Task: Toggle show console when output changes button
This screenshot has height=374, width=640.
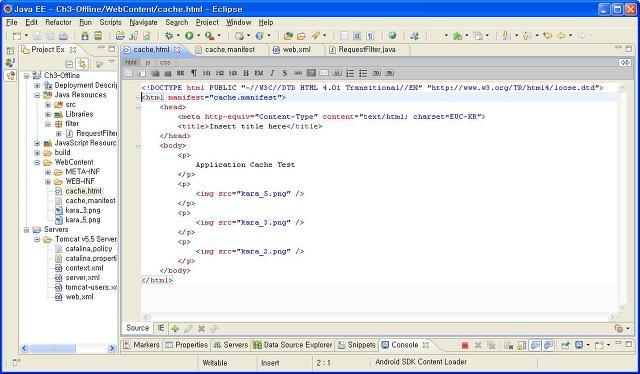Action: (x=535, y=345)
